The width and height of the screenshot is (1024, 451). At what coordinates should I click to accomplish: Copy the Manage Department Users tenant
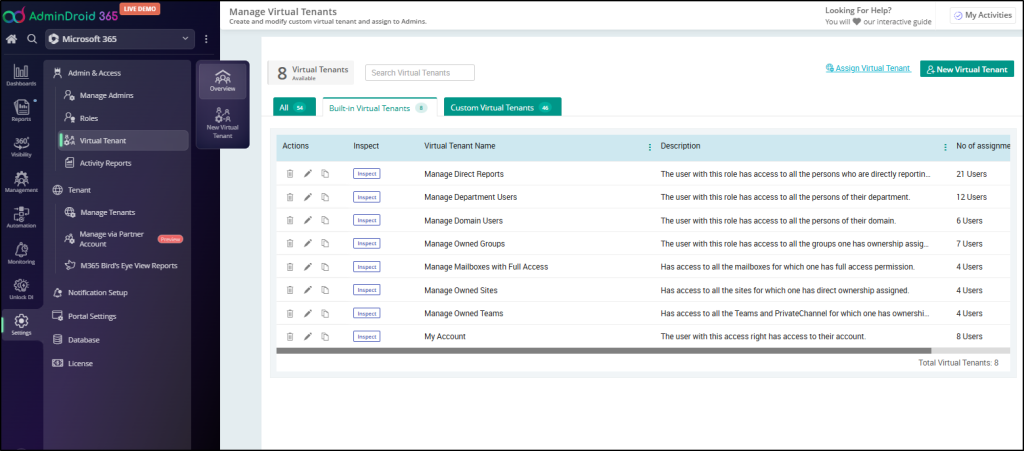325,196
